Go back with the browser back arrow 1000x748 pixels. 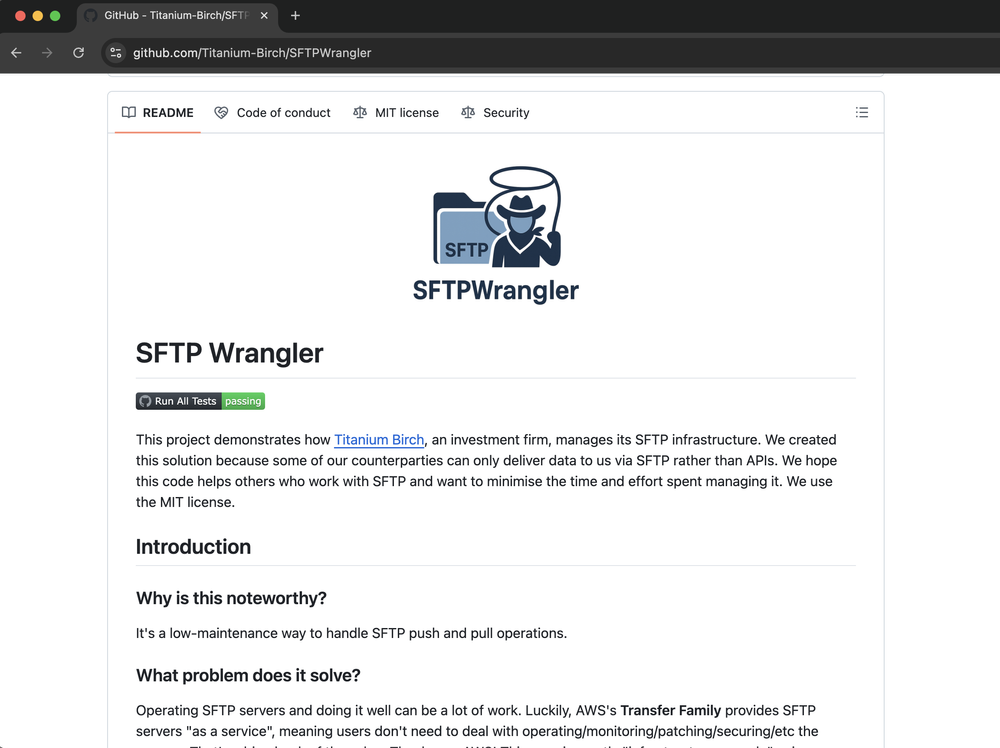pyautogui.click(x=17, y=53)
